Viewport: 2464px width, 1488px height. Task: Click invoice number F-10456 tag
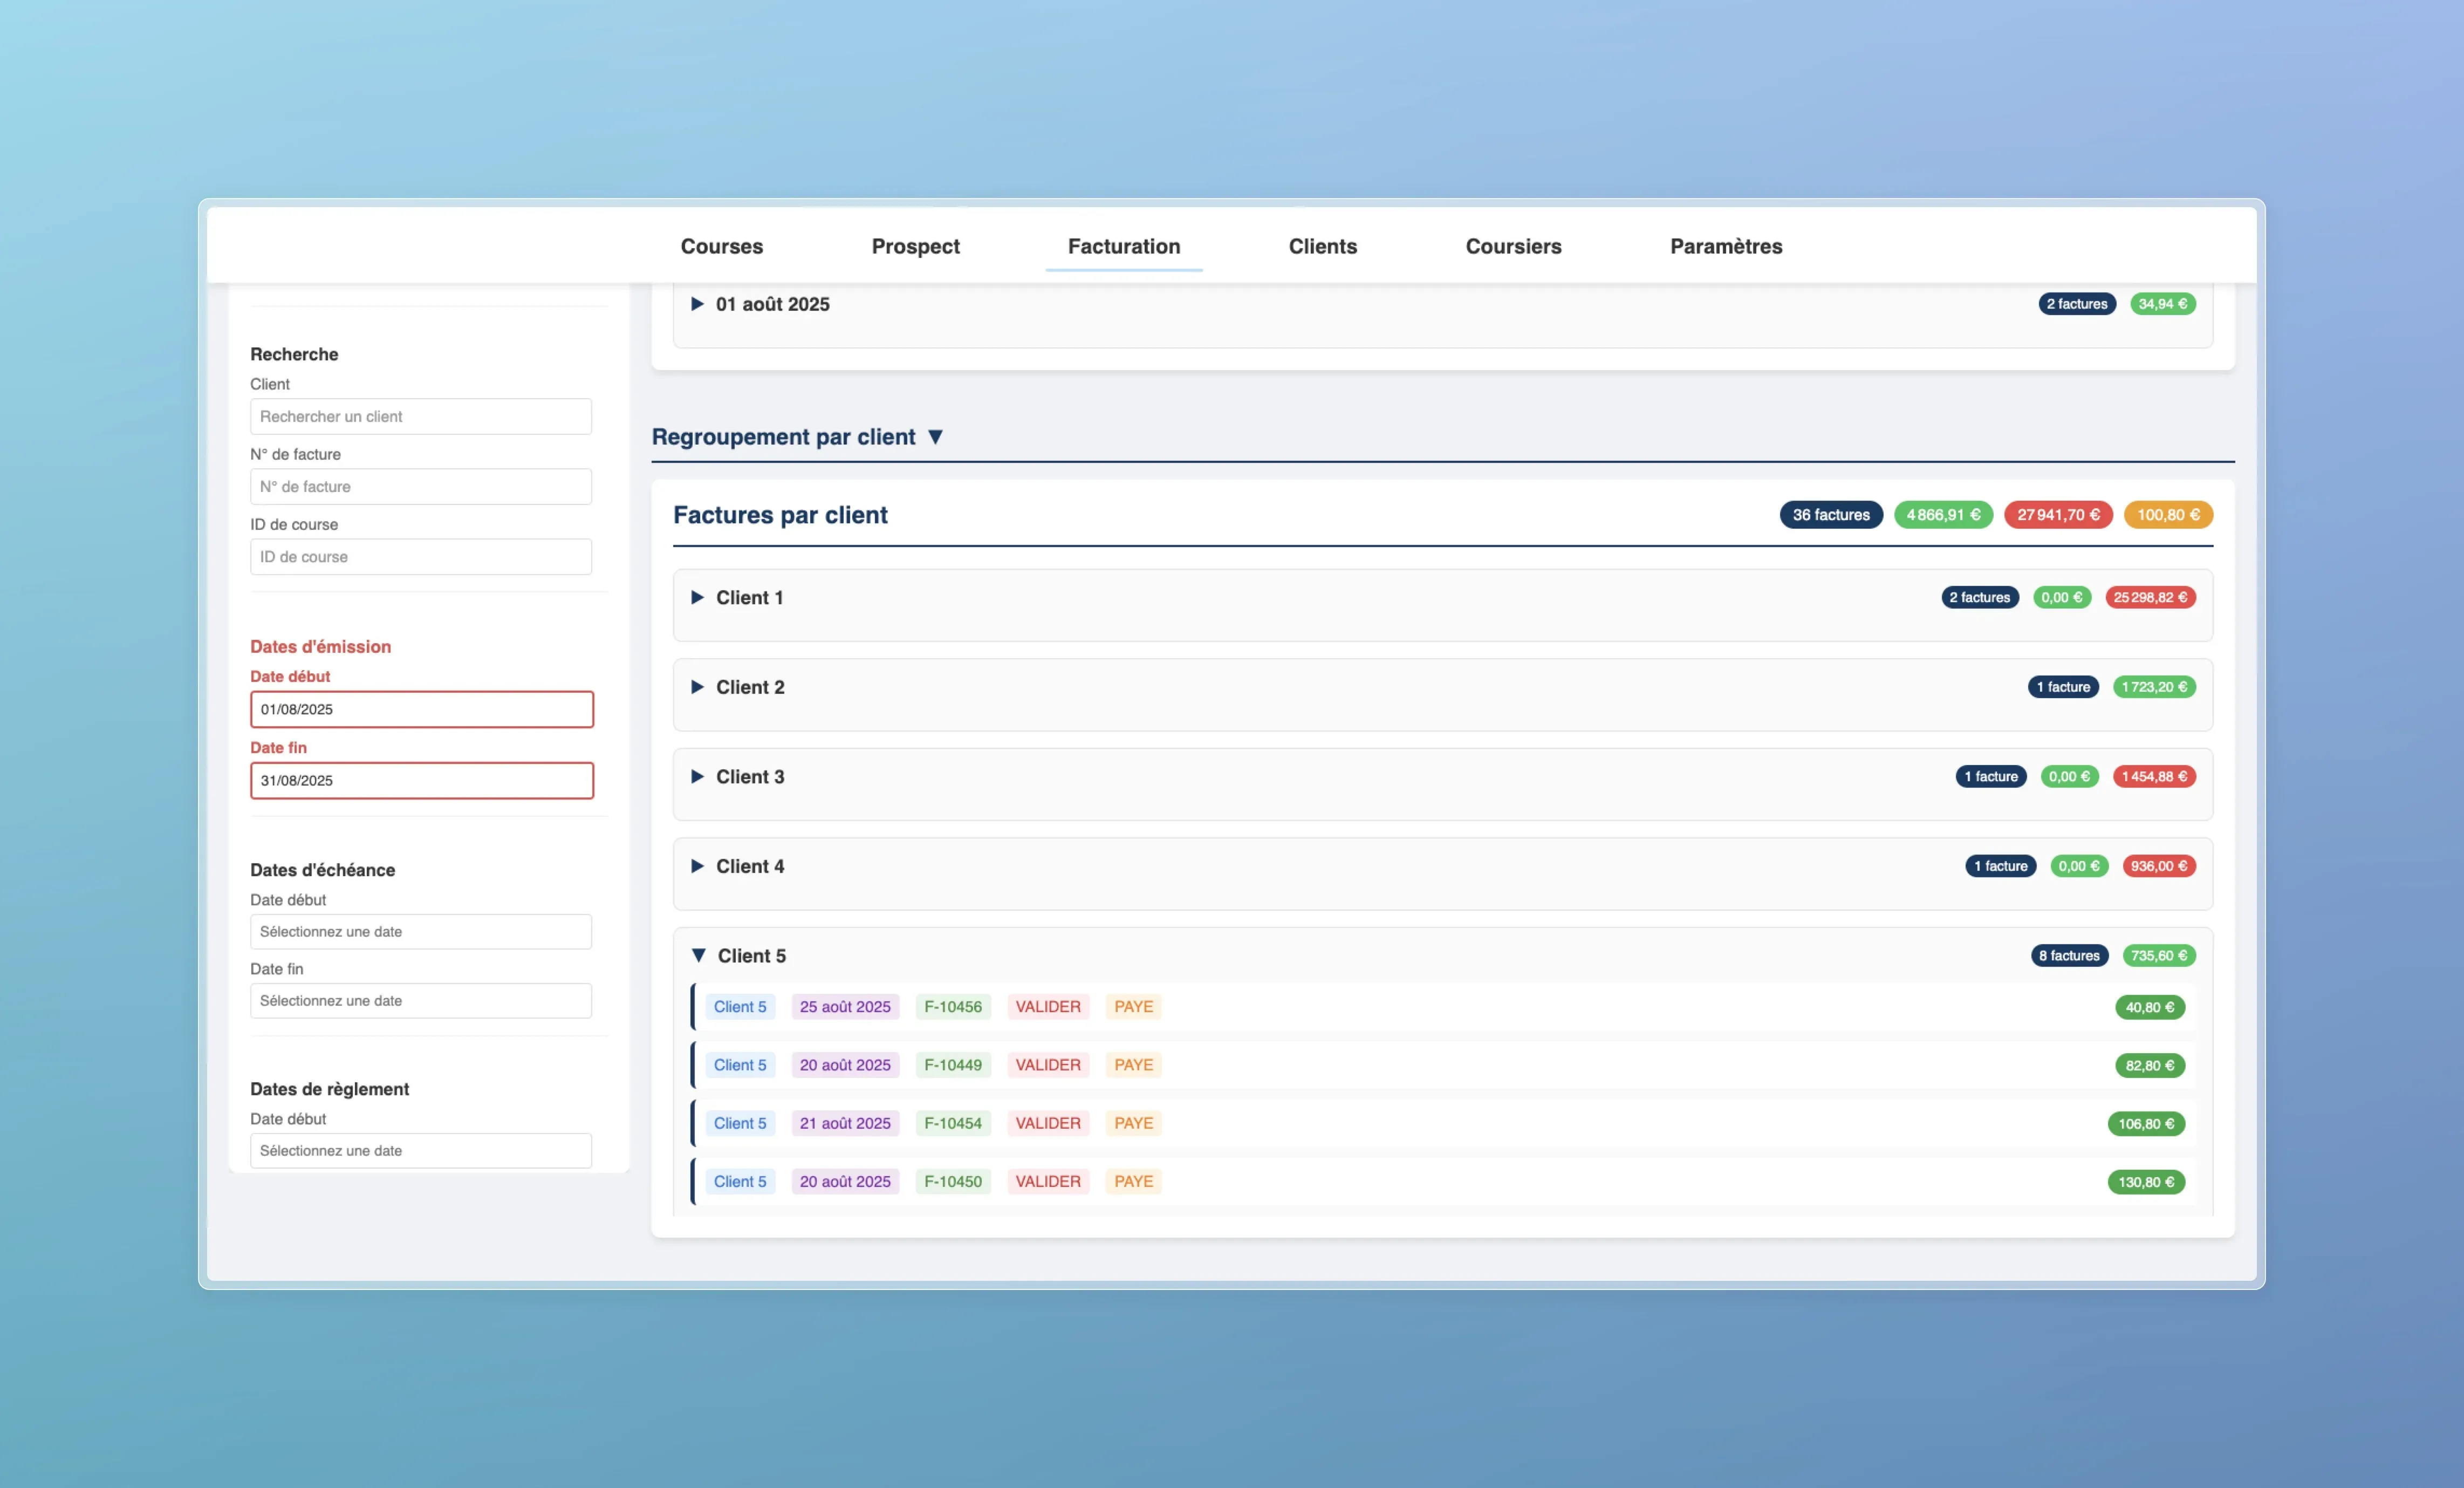[952, 1007]
